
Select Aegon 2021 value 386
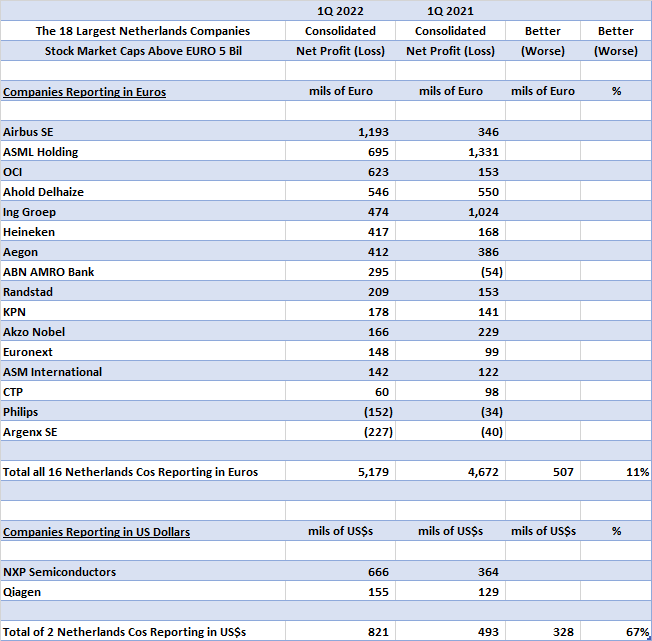pyautogui.click(x=488, y=251)
